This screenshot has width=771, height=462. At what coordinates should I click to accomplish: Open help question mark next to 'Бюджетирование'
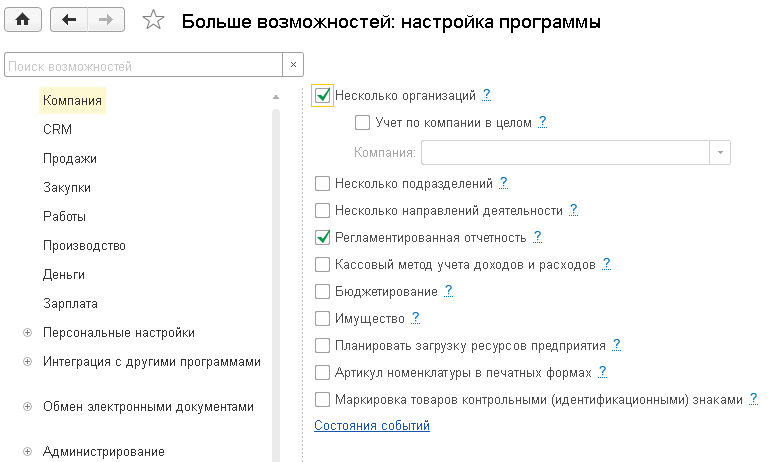[449, 291]
